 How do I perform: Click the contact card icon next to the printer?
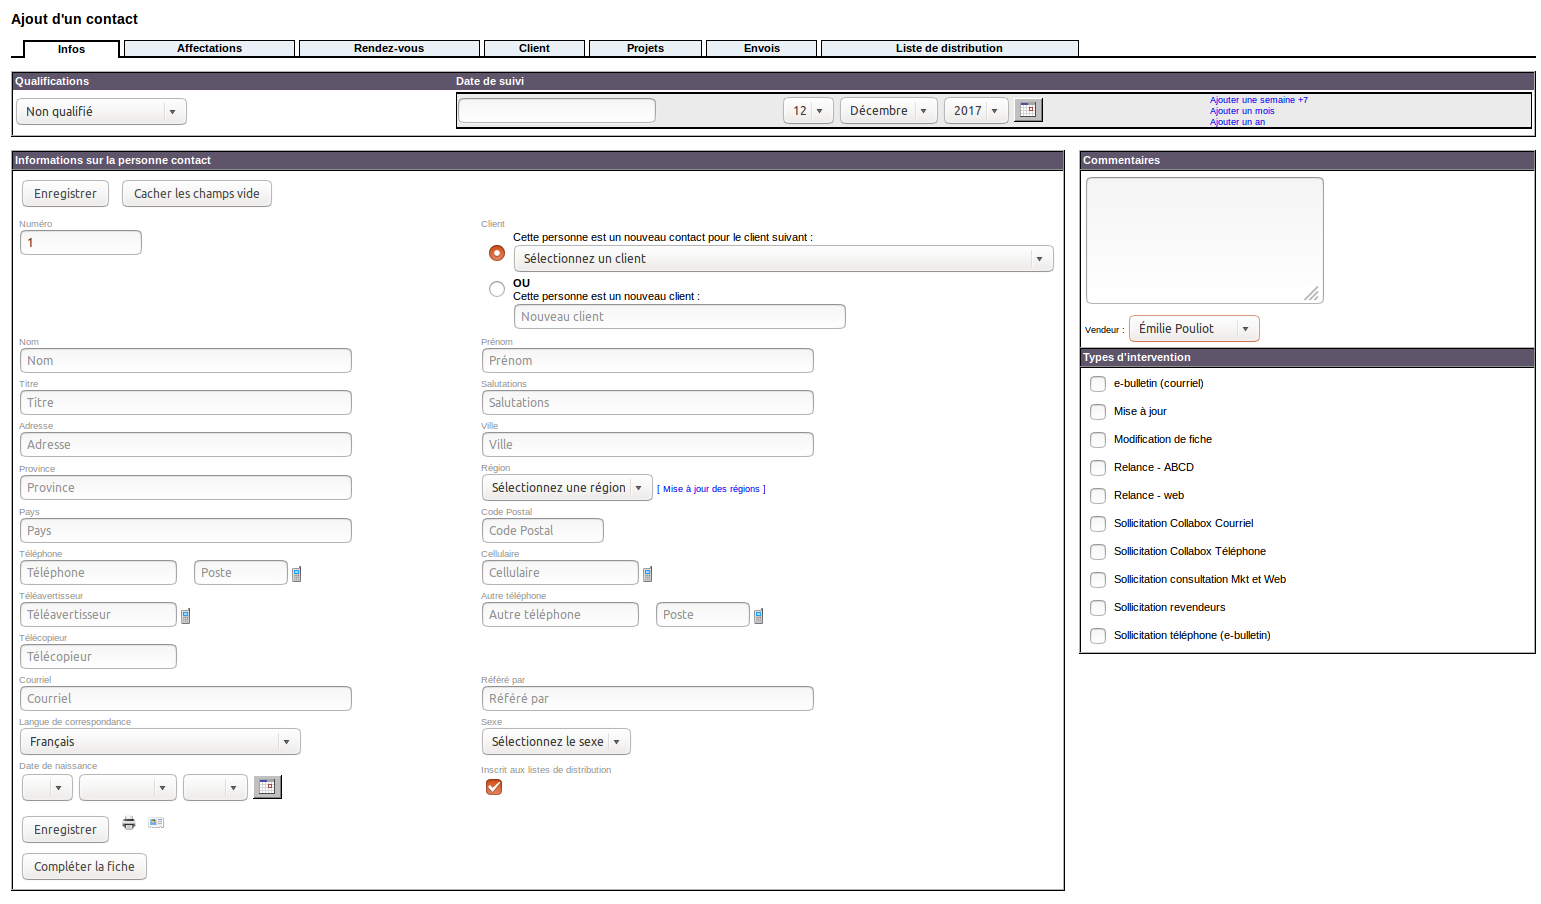pyautogui.click(x=156, y=823)
